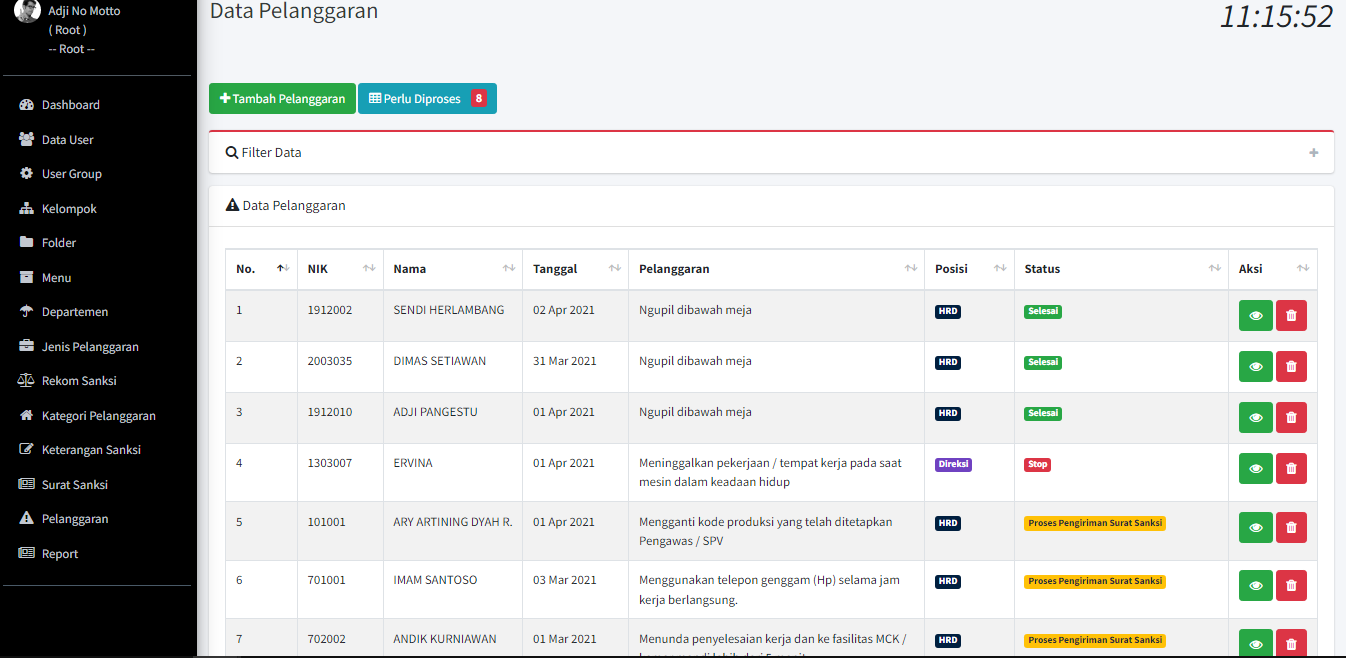Click the Tambah Pelanggaran button
The height and width of the screenshot is (658, 1346).
click(282, 99)
